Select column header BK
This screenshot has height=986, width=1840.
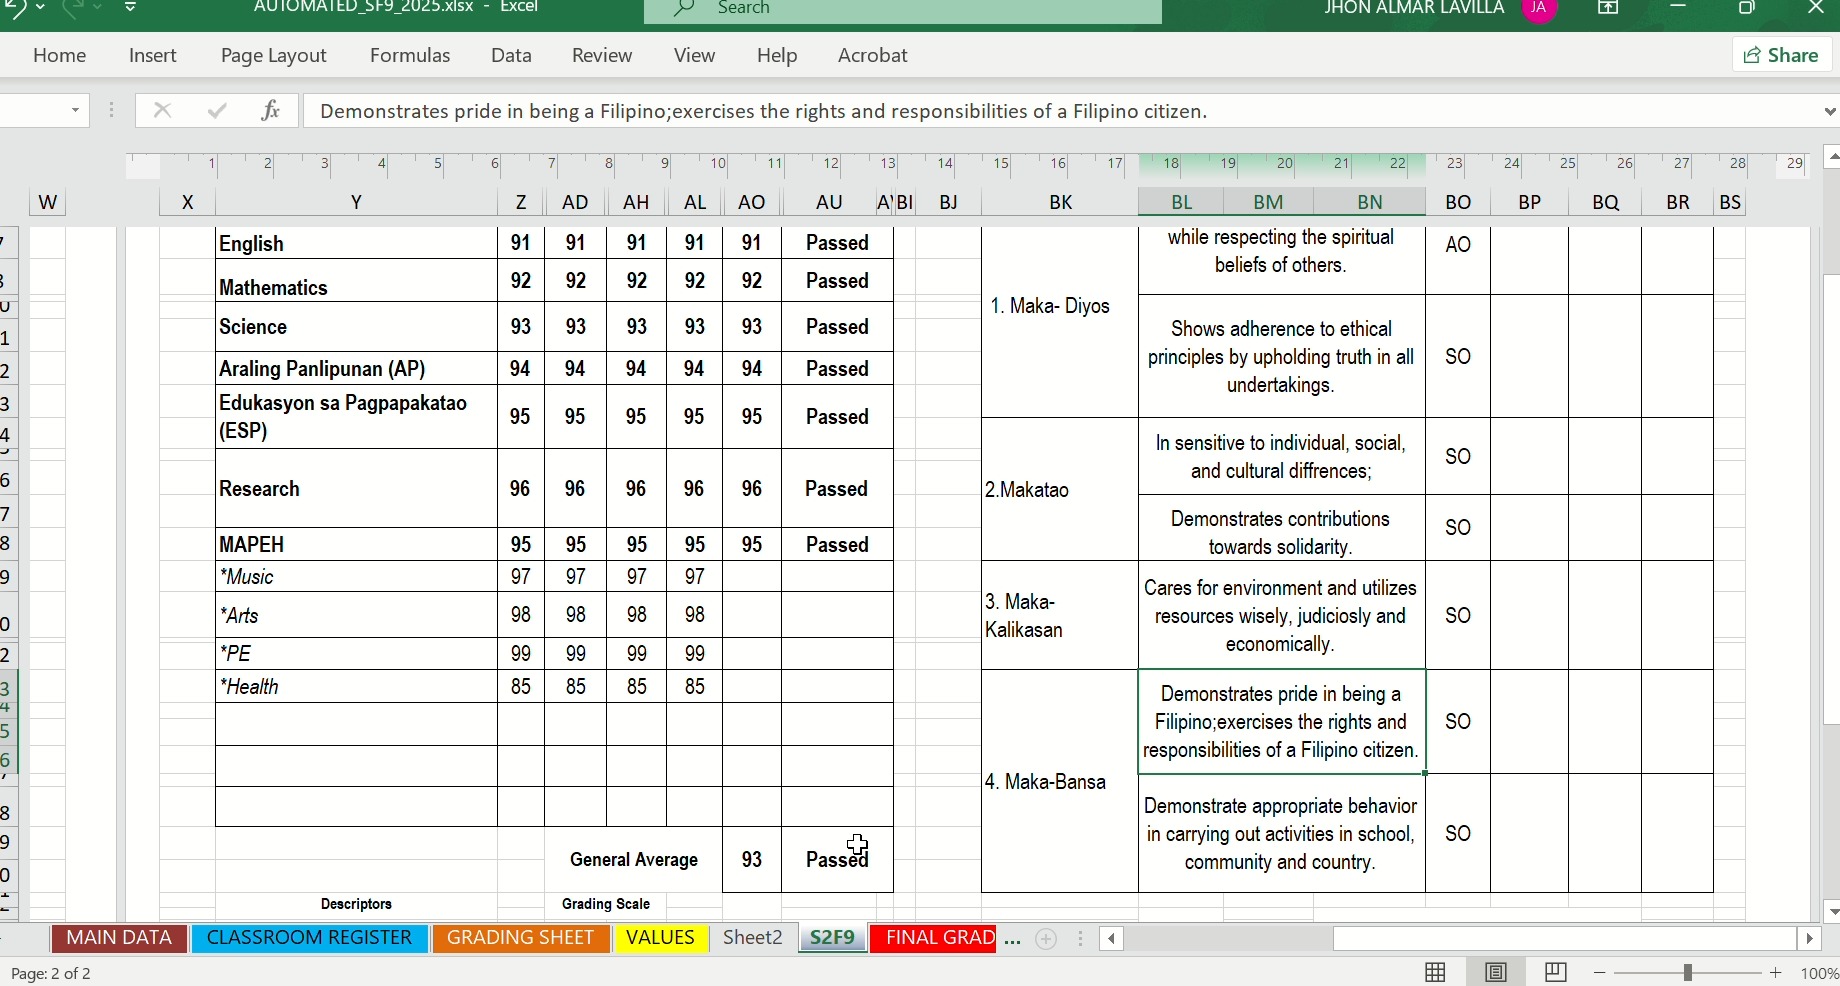(x=1060, y=202)
